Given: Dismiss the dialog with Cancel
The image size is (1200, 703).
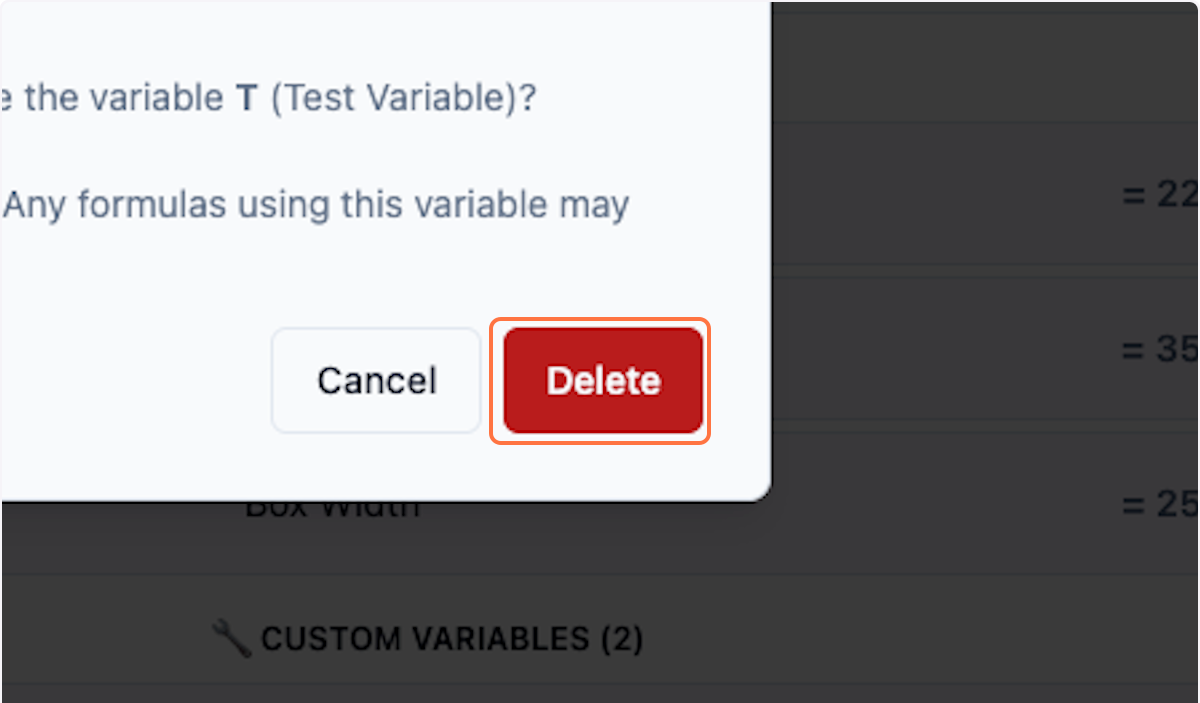Looking at the screenshot, I should pos(376,380).
